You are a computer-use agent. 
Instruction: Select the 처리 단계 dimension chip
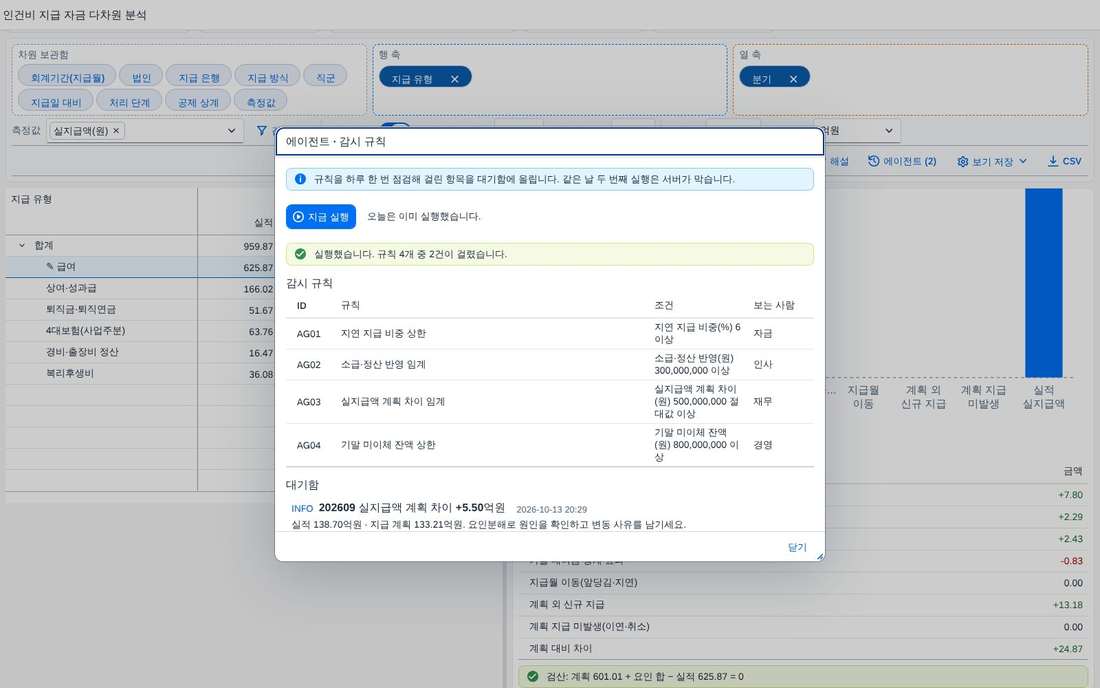[x=129, y=102]
